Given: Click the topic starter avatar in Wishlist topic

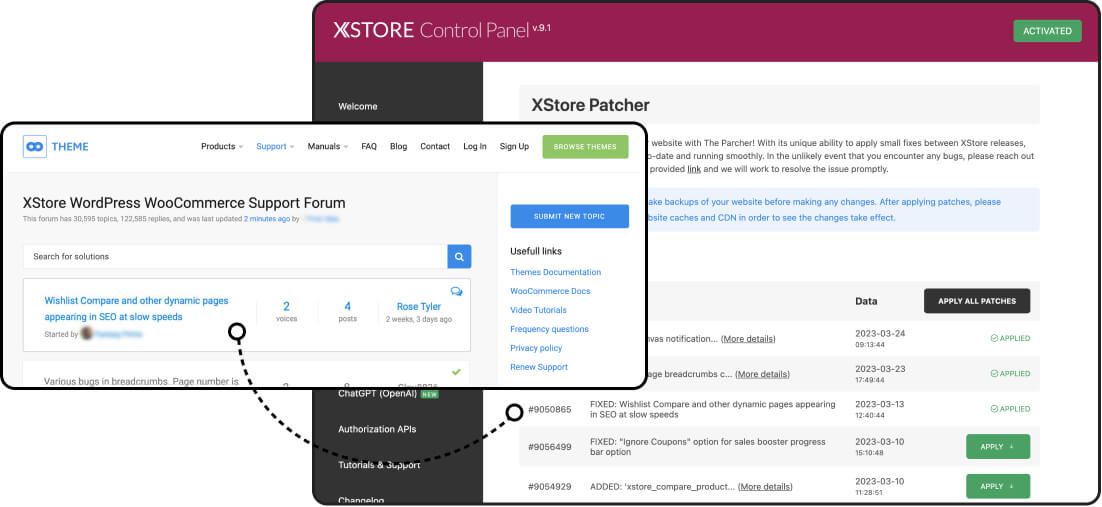Looking at the screenshot, I should (87, 334).
